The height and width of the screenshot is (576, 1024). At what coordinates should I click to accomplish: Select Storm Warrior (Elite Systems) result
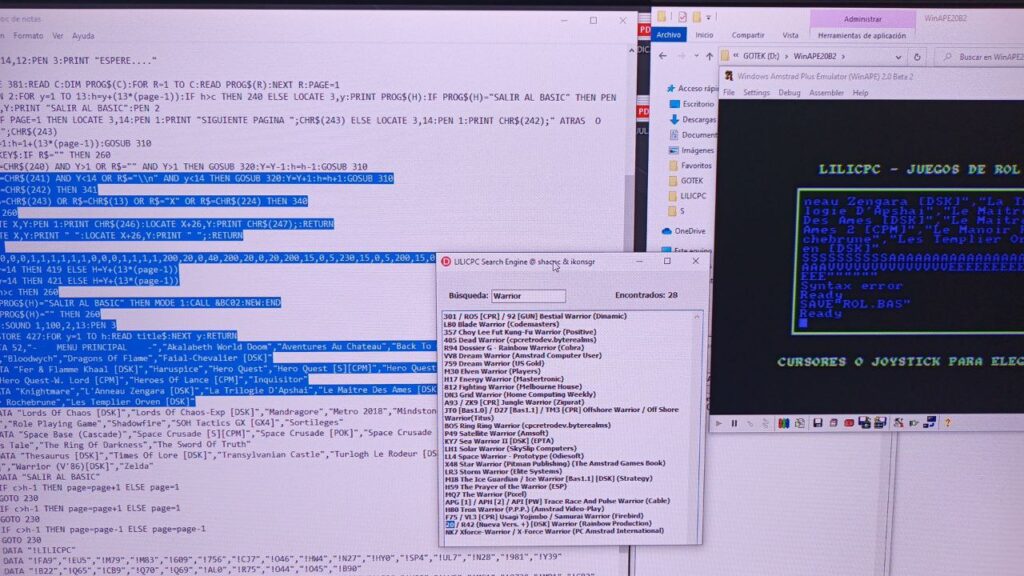coord(502,471)
